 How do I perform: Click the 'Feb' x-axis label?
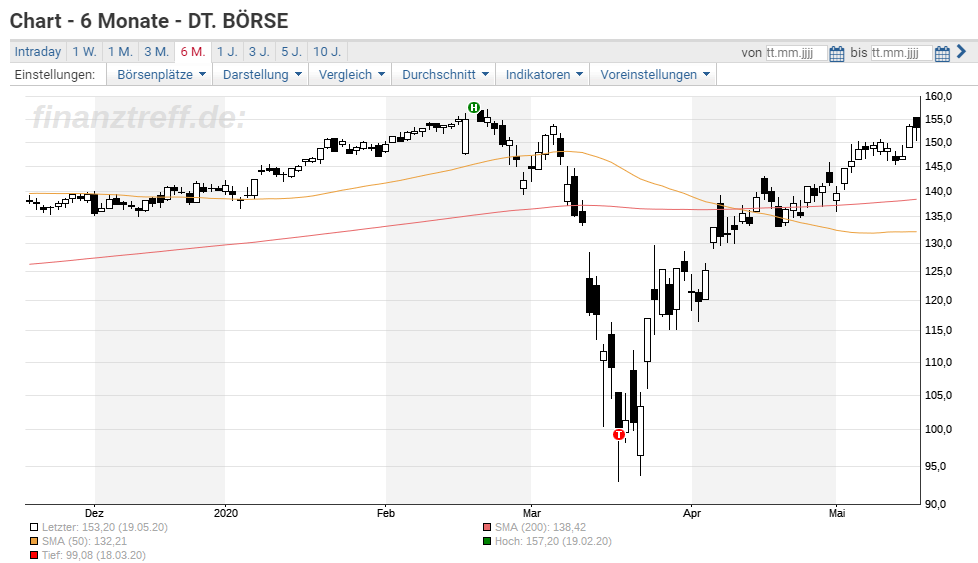click(x=386, y=513)
